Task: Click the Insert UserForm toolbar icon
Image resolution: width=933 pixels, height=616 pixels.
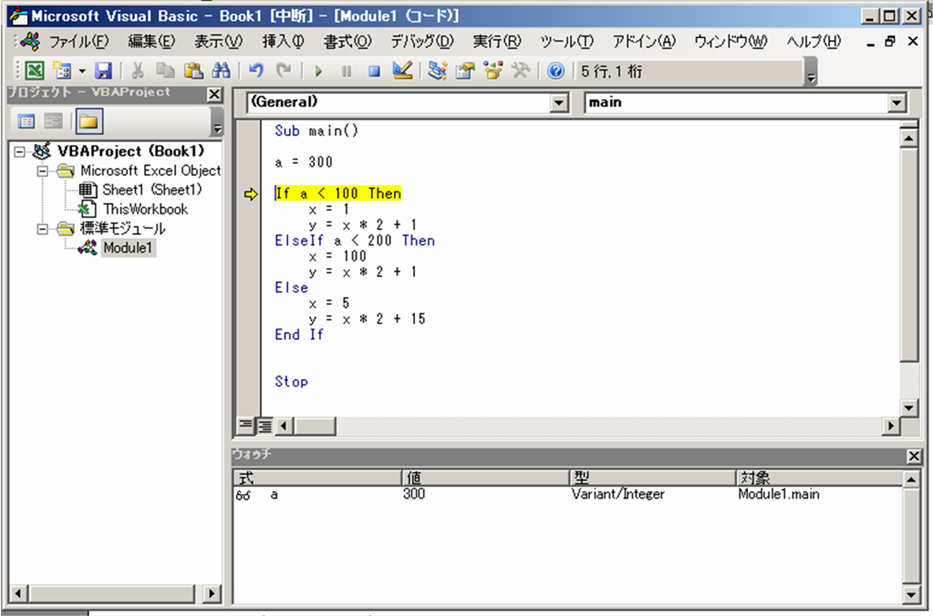Action: 62,71
